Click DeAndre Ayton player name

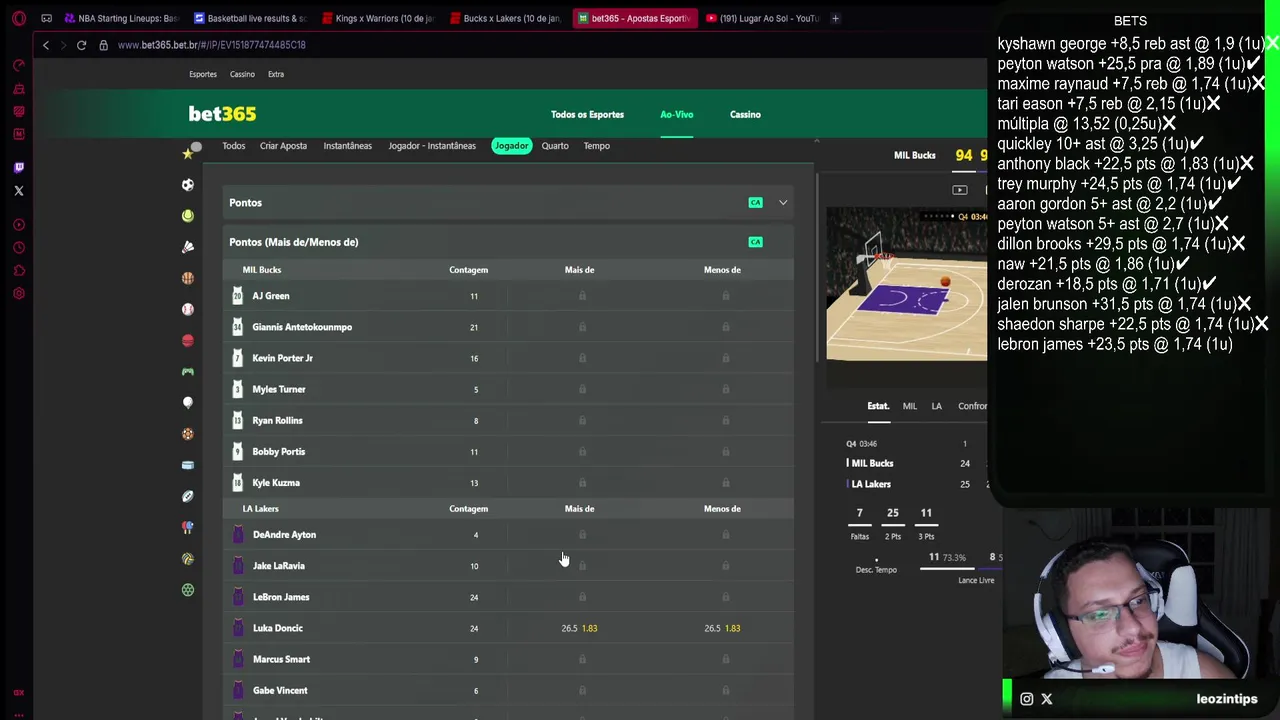(284, 535)
